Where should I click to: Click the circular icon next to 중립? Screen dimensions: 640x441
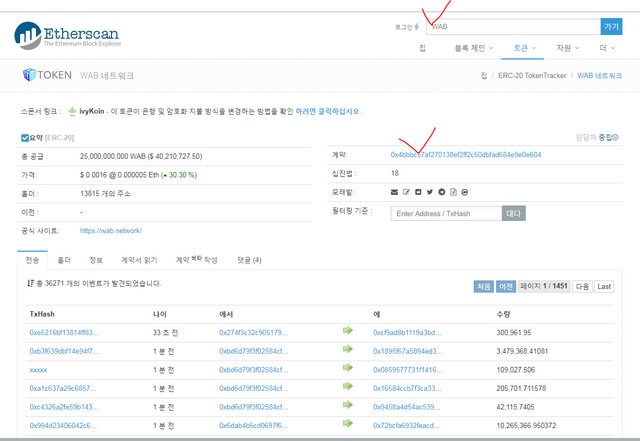point(616,137)
